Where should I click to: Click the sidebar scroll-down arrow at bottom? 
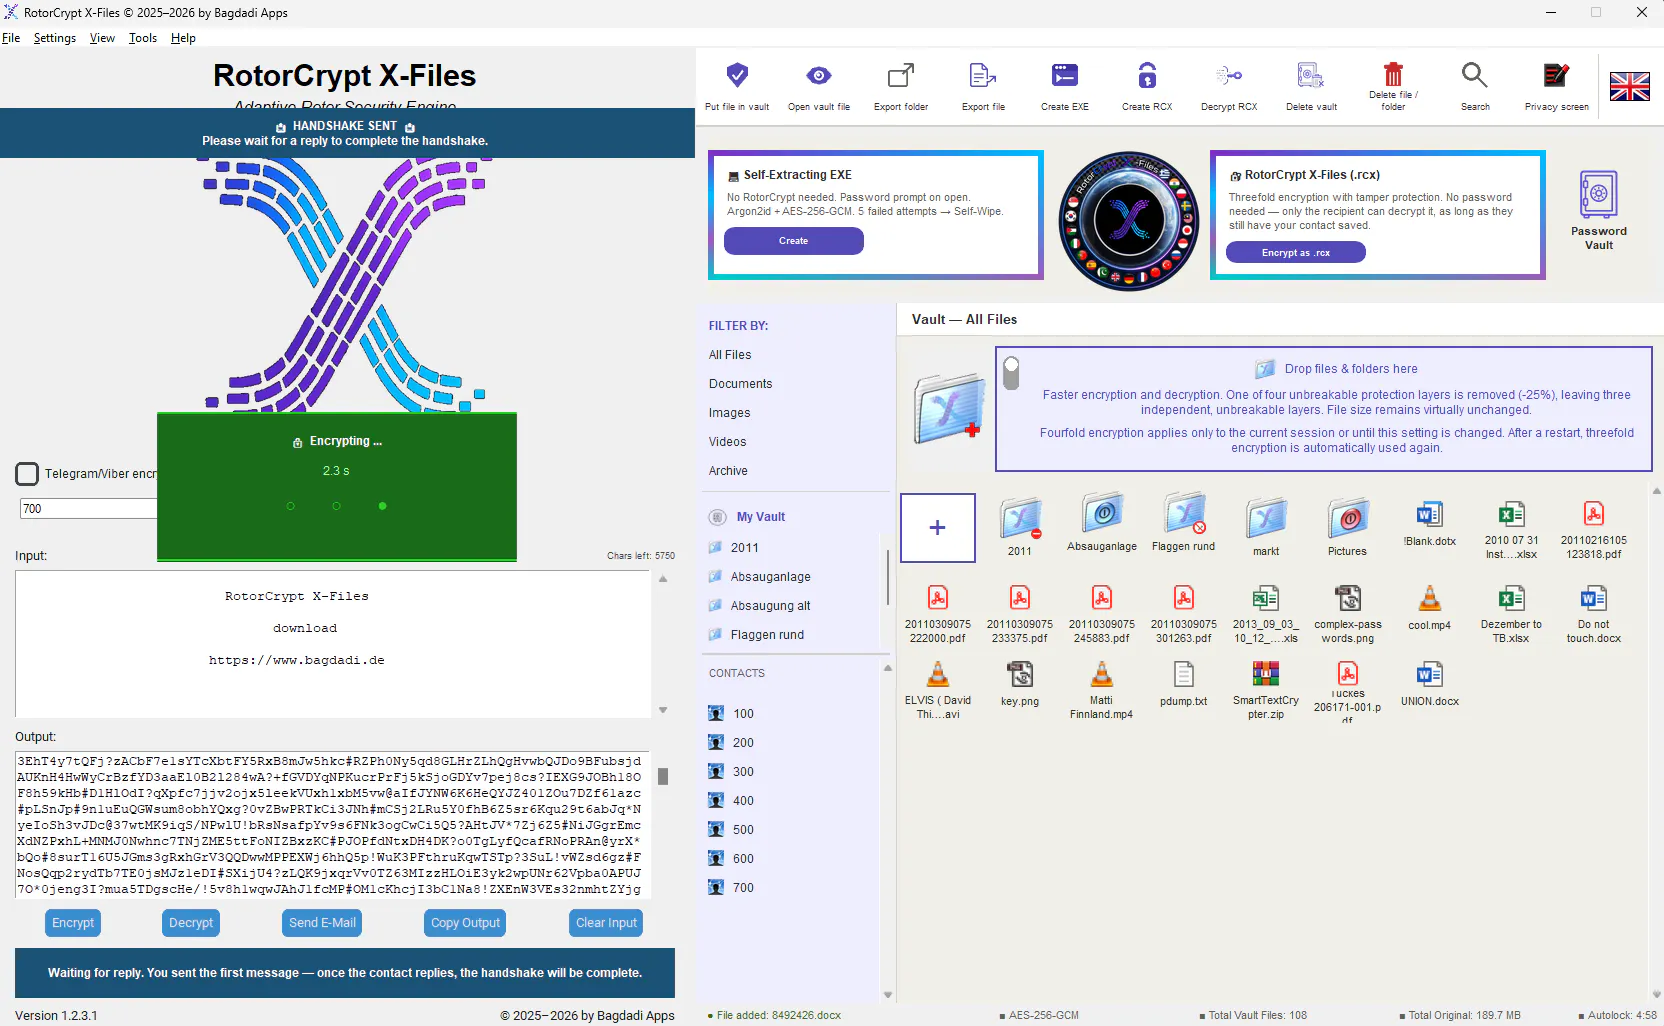tap(888, 995)
